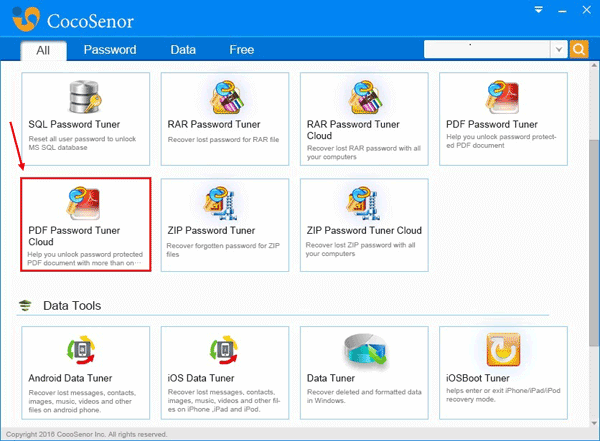600x441 pixels.
Task: Click the vertical scrollbar thumb
Action: pos(594,243)
